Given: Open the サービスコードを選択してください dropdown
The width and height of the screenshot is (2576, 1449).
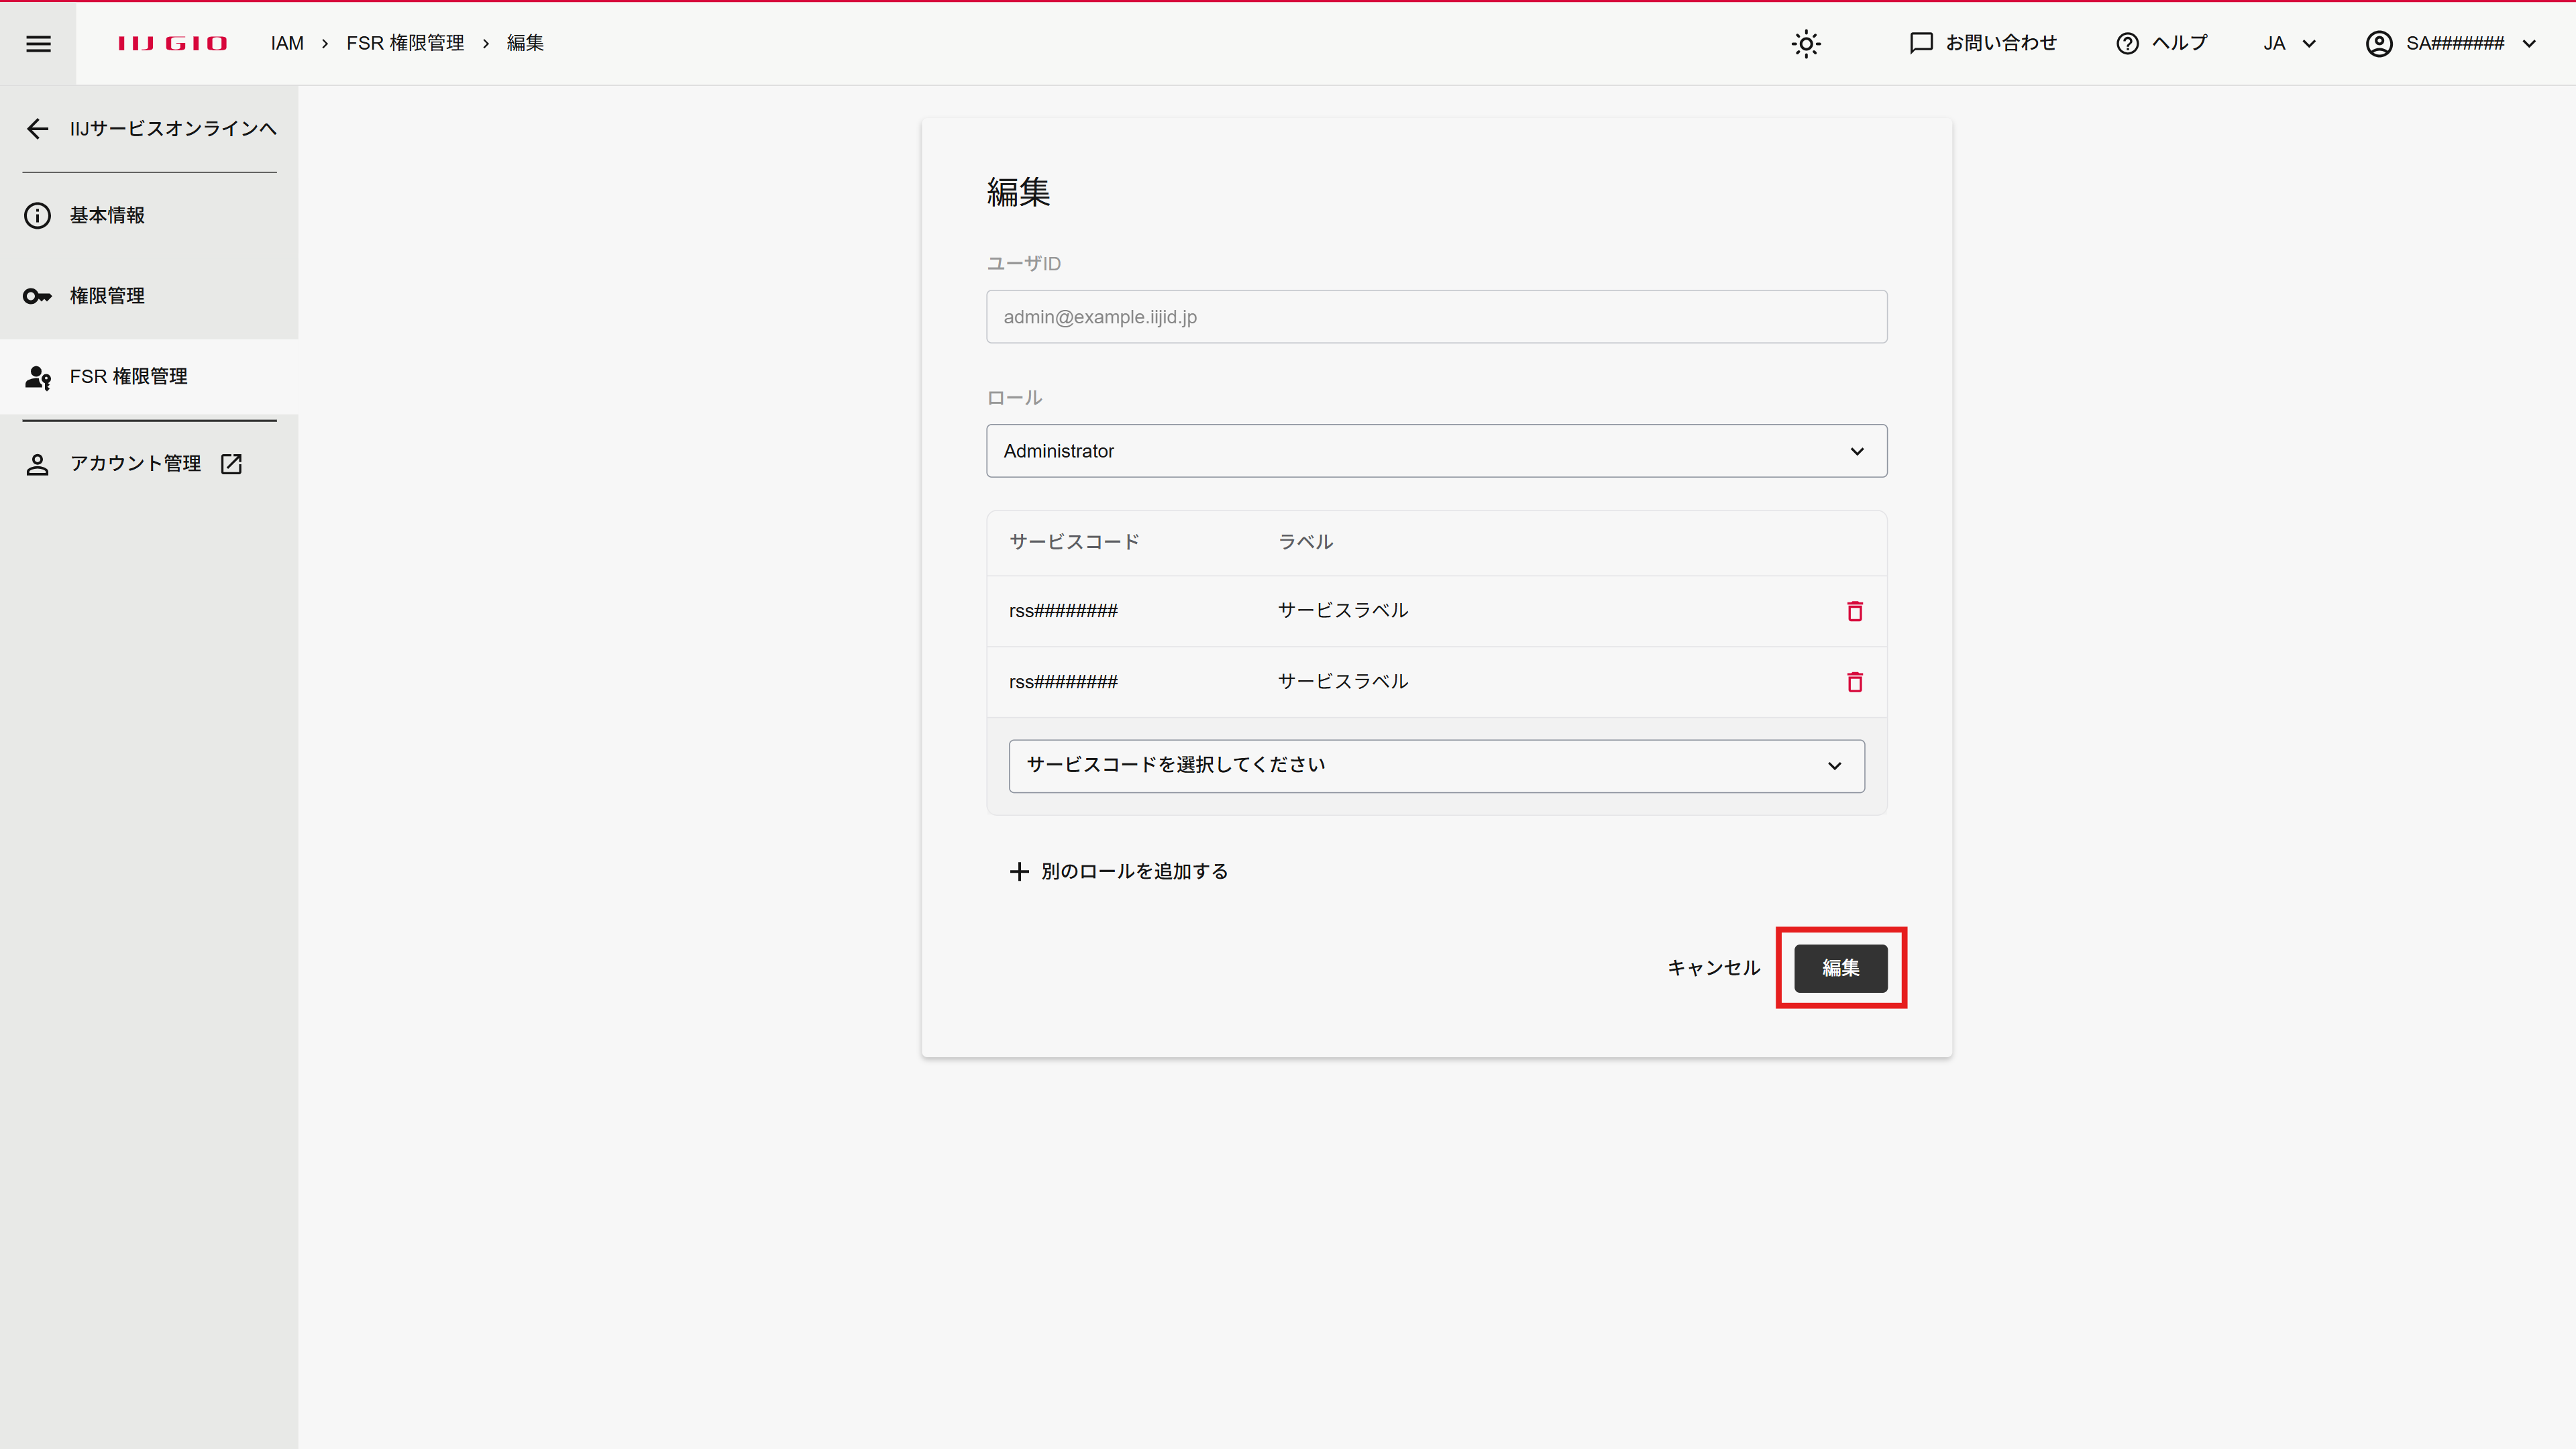Looking at the screenshot, I should click(x=1436, y=766).
